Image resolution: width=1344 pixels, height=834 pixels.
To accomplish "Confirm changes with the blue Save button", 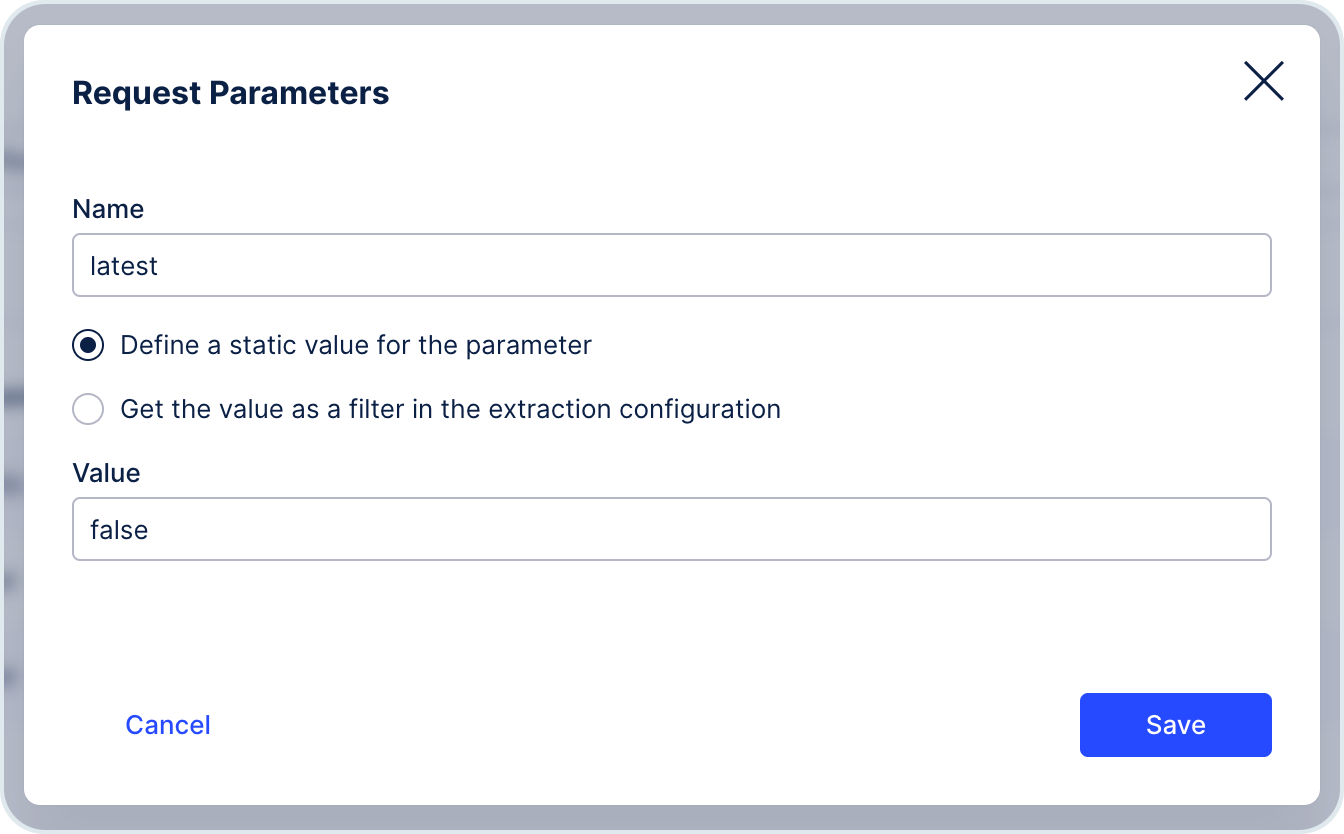I will [1176, 725].
